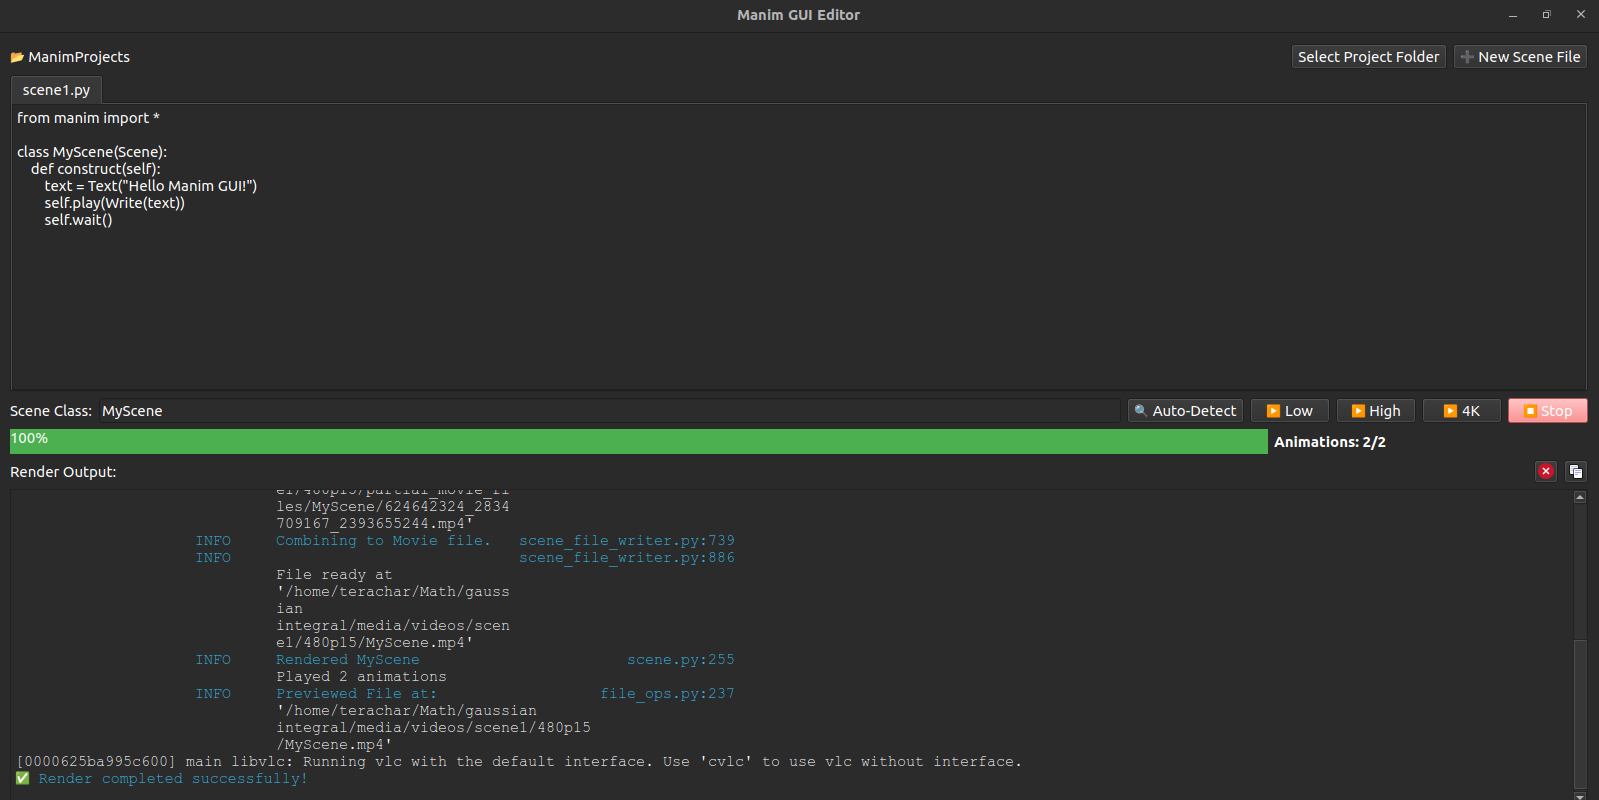Image resolution: width=1599 pixels, height=800 pixels.
Task: Switch to the scene1.py tab
Action: 56,90
